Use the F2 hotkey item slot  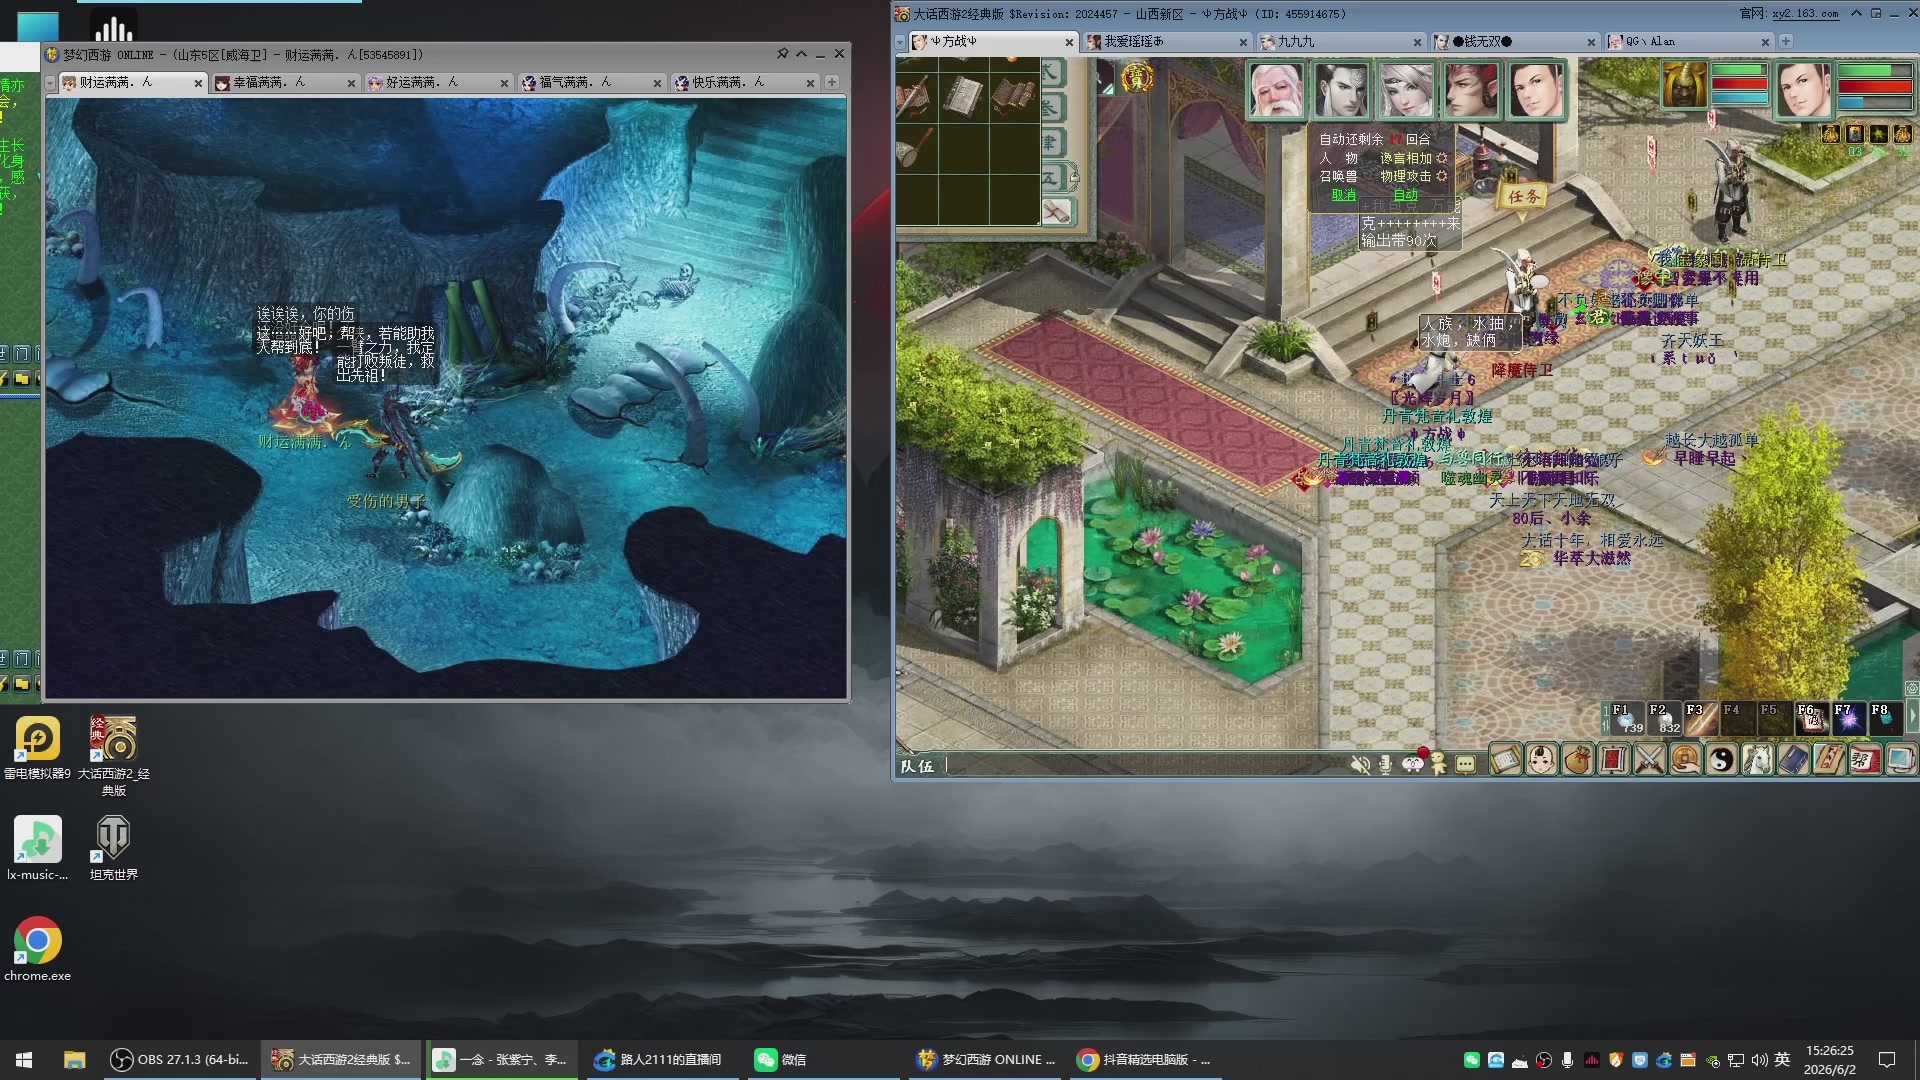tap(1663, 718)
